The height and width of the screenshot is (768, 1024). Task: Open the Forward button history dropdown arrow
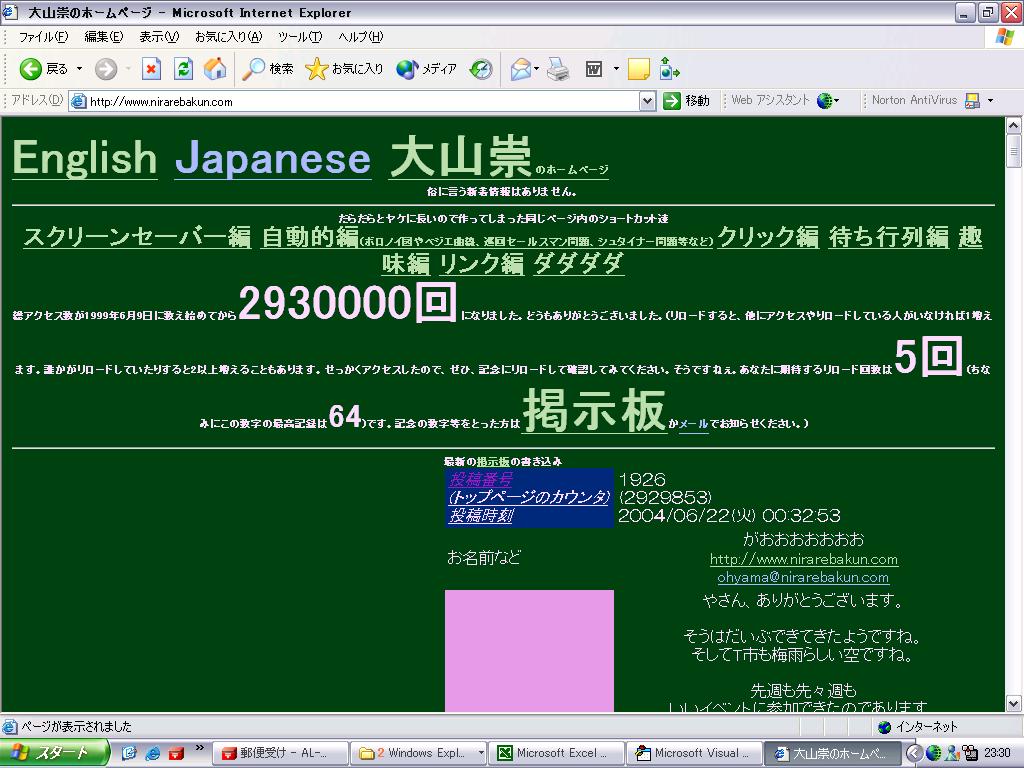click(128, 69)
